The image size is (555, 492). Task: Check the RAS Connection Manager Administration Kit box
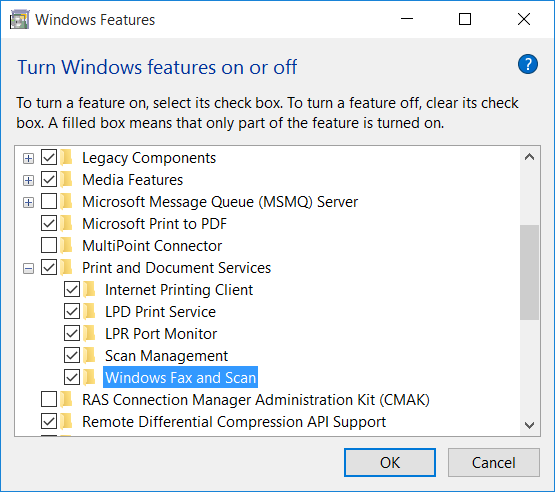[x=49, y=399]
